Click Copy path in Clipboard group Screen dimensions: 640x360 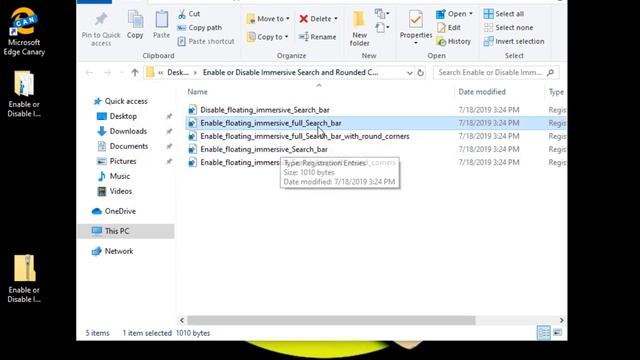click(200, 28)
